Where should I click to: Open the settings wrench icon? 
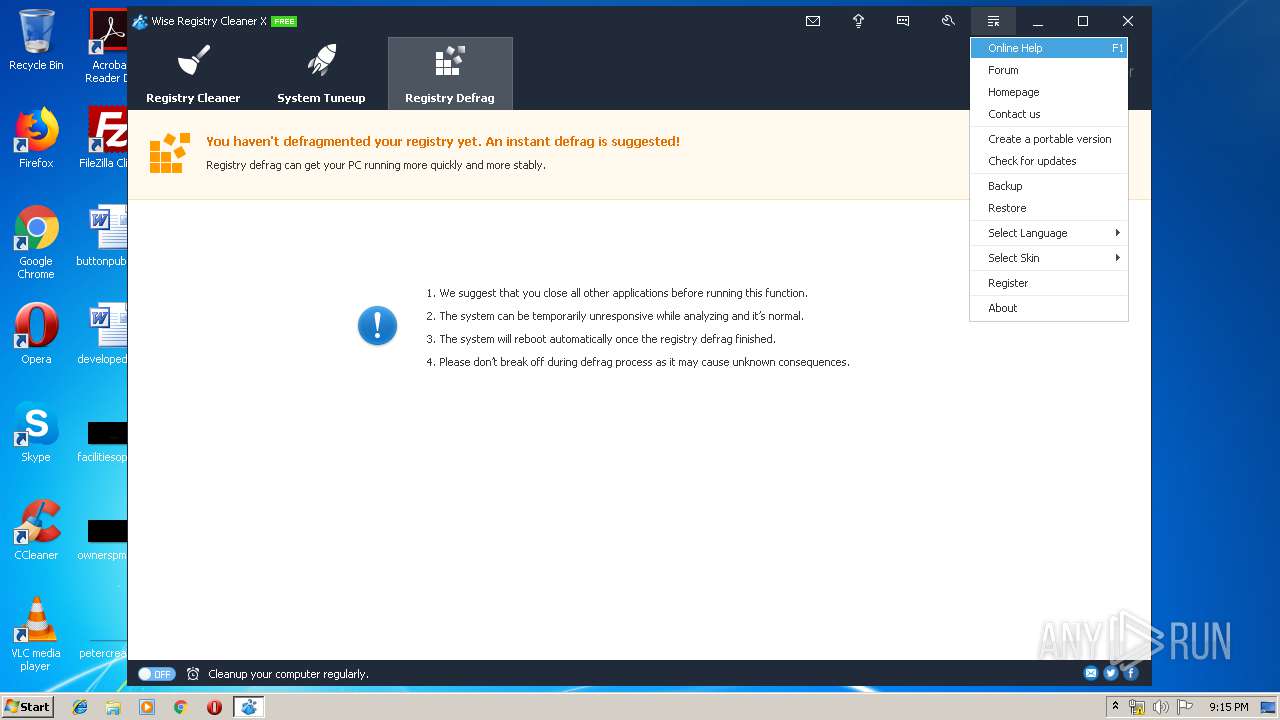948,21
